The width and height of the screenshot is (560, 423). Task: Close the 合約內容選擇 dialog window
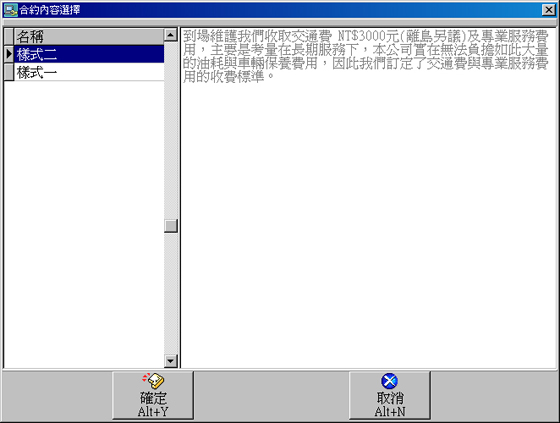[548, 10]
